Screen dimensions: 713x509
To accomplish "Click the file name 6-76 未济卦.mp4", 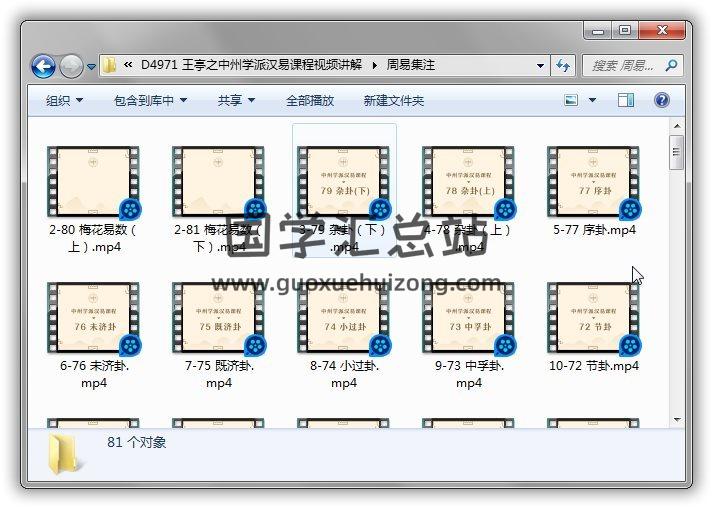I will [94, 374].
